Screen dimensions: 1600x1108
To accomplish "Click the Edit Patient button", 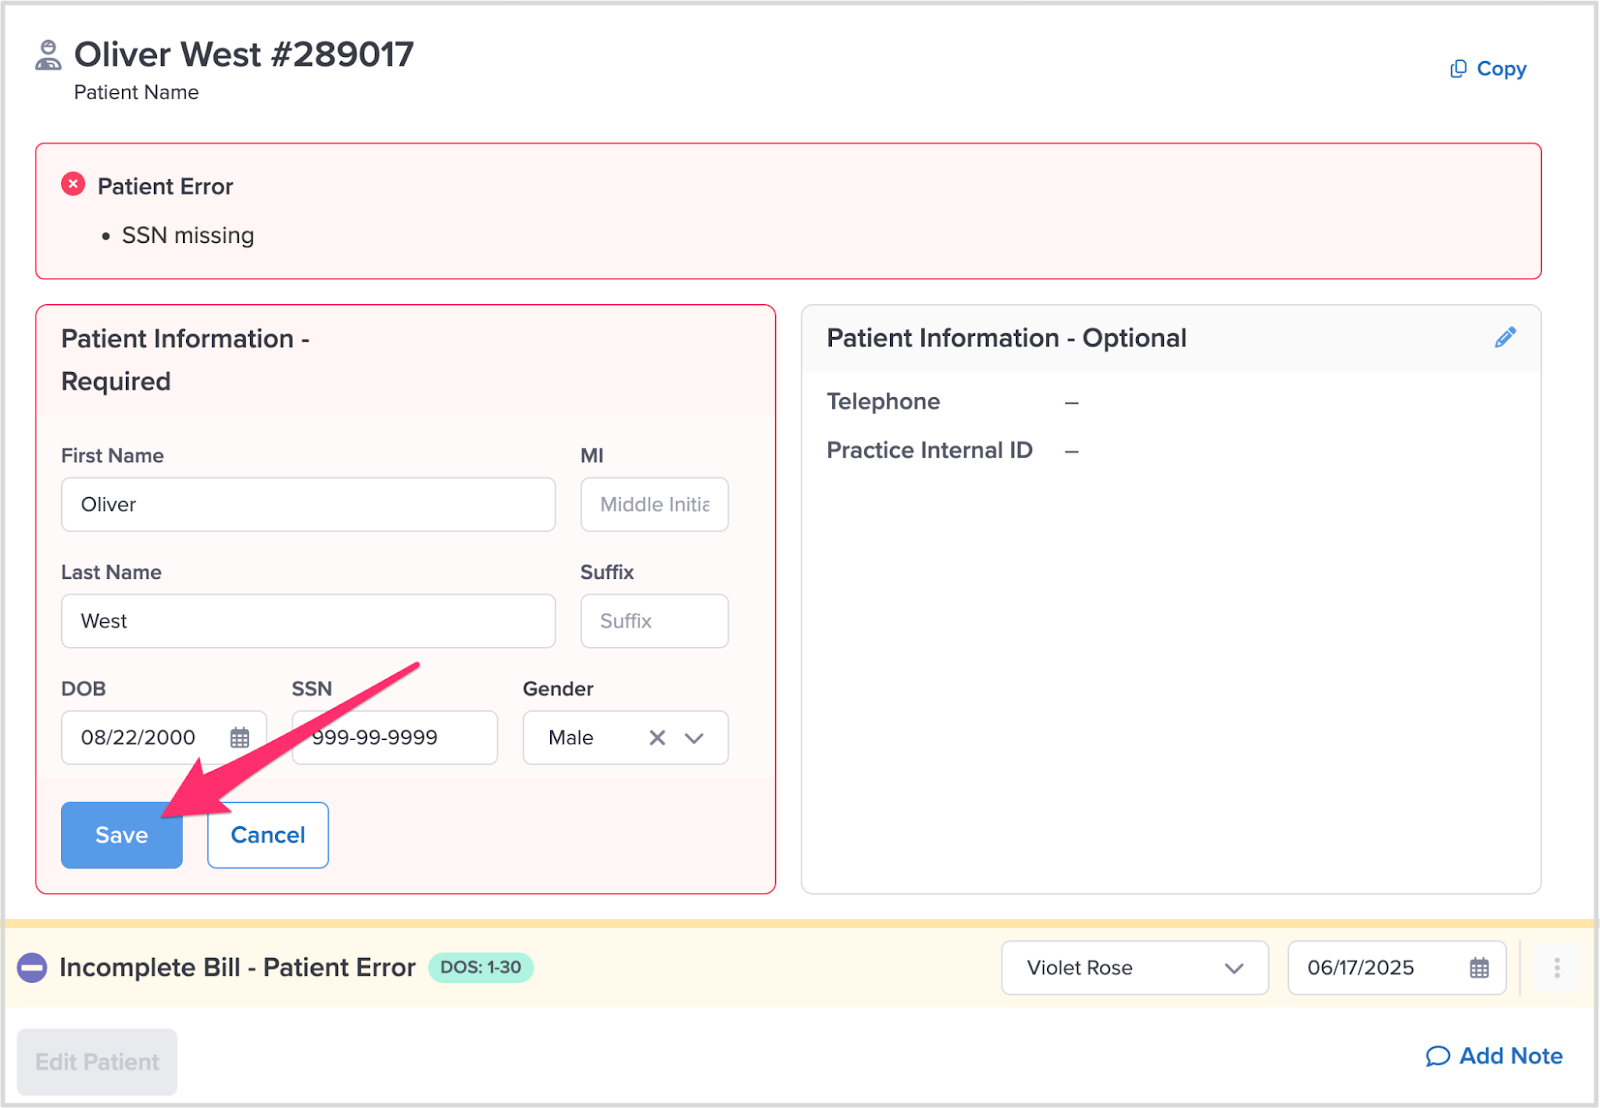I will pyautogui.click(x=97, y=1062).
